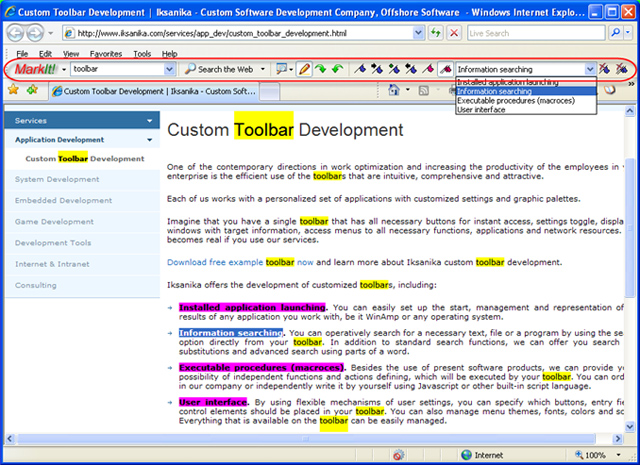Click the Add to Favorites star icon
Image resolution: width=640 pixels, height=465 pixels.
tap(32, 89)
